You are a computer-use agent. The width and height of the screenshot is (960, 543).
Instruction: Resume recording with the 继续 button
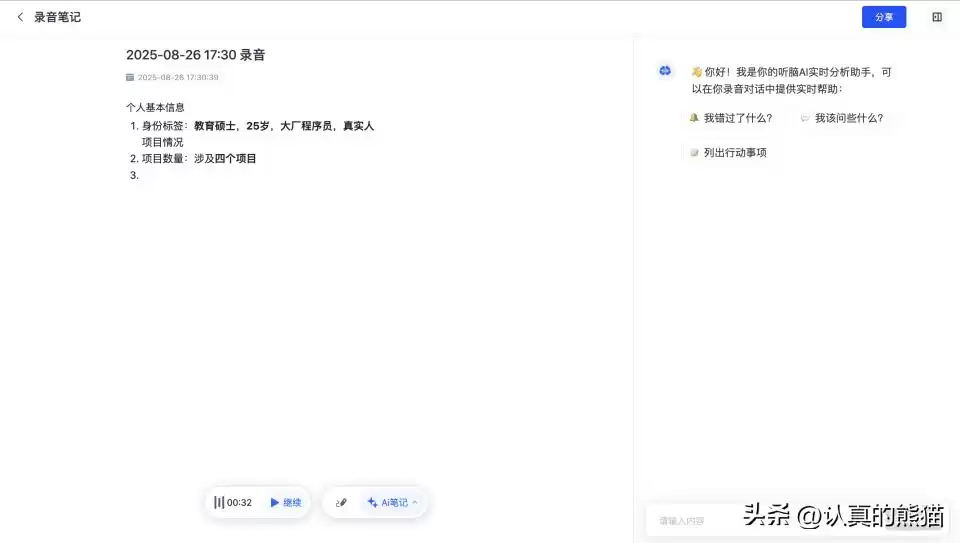pos(286,503)
